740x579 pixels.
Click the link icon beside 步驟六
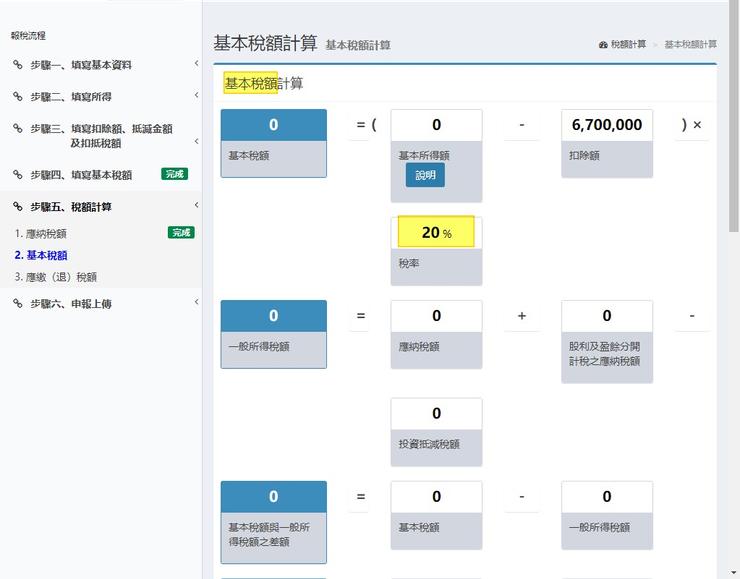click(x=18, y=304)
